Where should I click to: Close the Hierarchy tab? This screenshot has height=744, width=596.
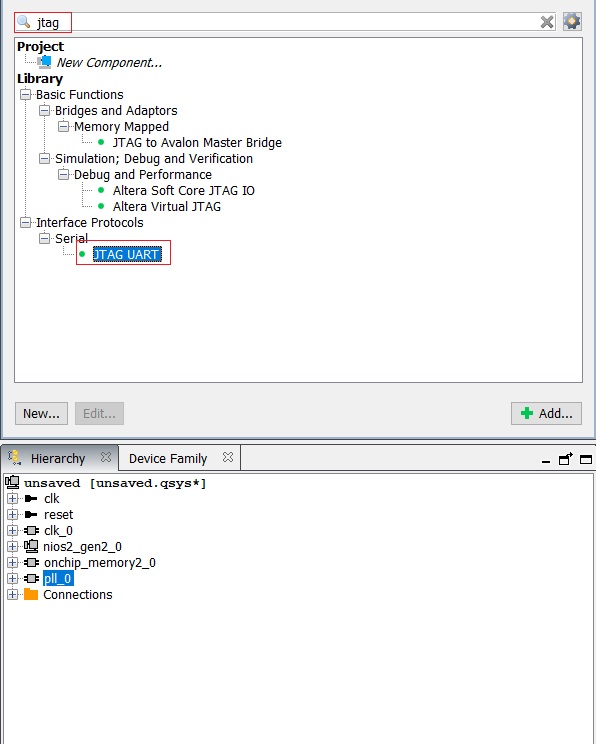(x=106, y=457)
